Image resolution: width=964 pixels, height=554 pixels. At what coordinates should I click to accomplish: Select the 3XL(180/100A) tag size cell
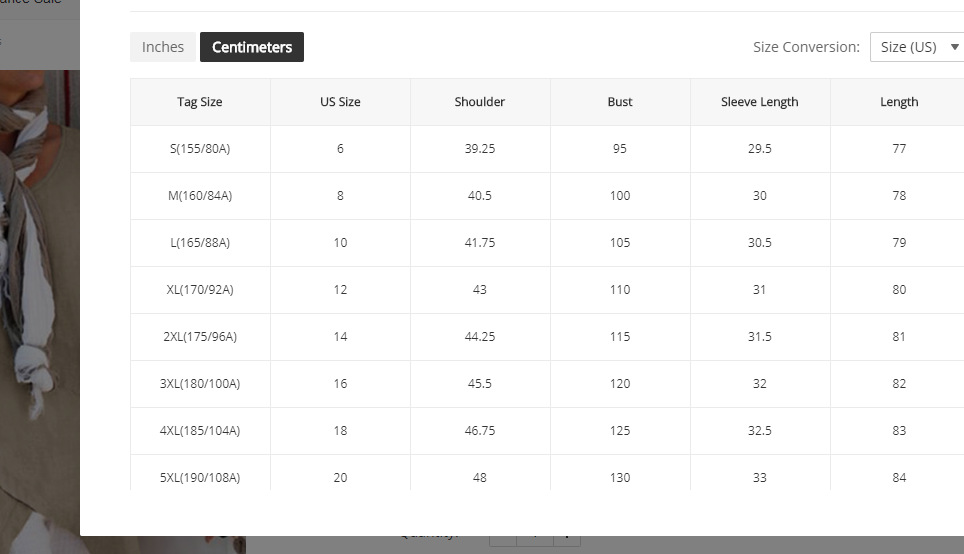pyautogui.click(x=200, y=384)
